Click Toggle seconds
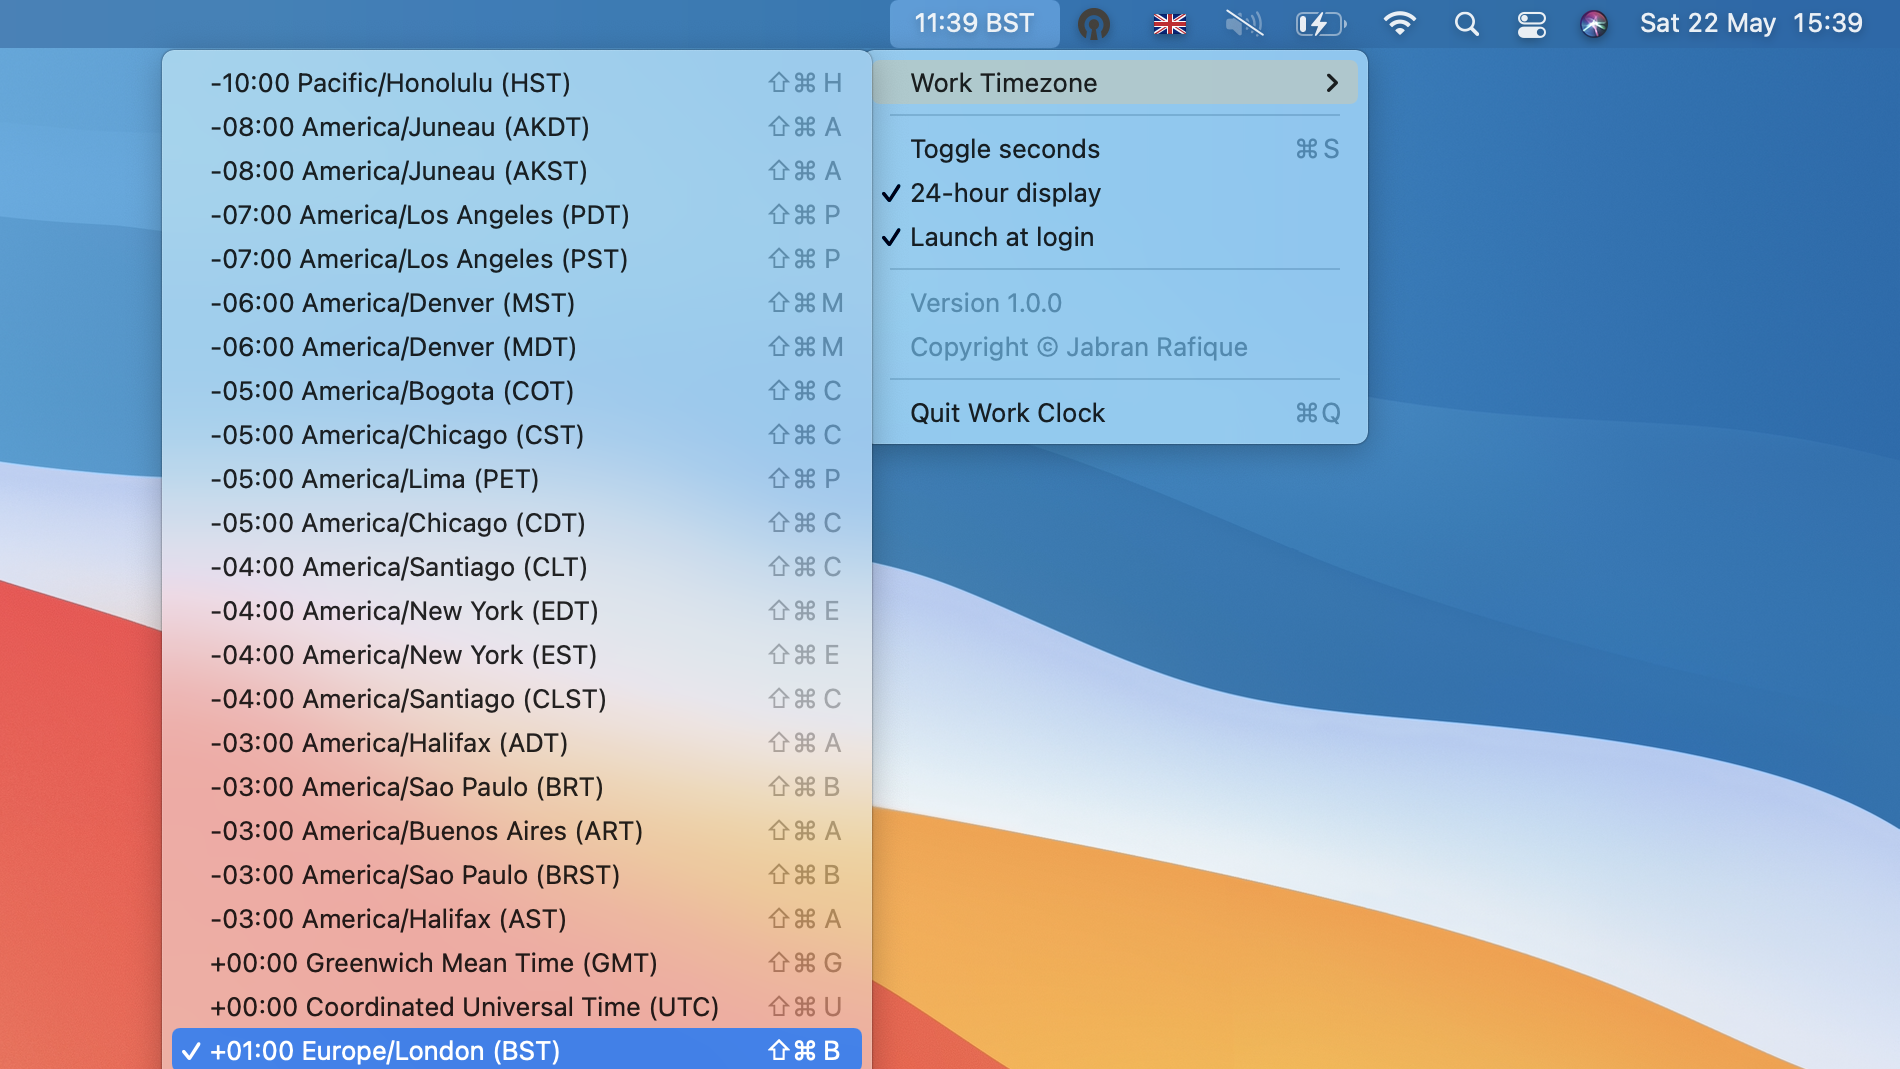 (x=1004, y=149)
